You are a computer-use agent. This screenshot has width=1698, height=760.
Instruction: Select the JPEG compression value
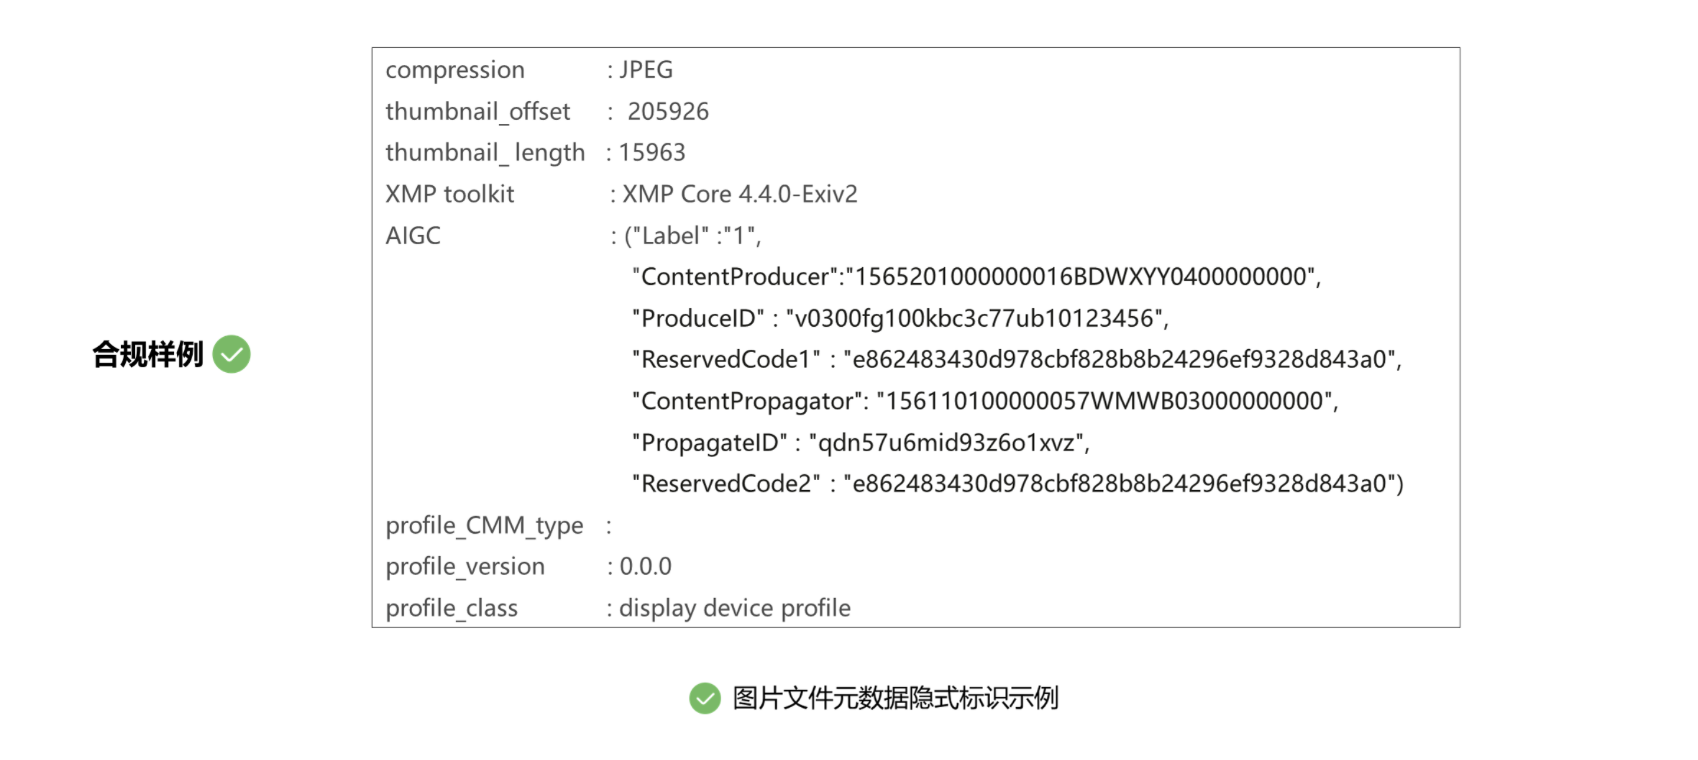point(646,70)
